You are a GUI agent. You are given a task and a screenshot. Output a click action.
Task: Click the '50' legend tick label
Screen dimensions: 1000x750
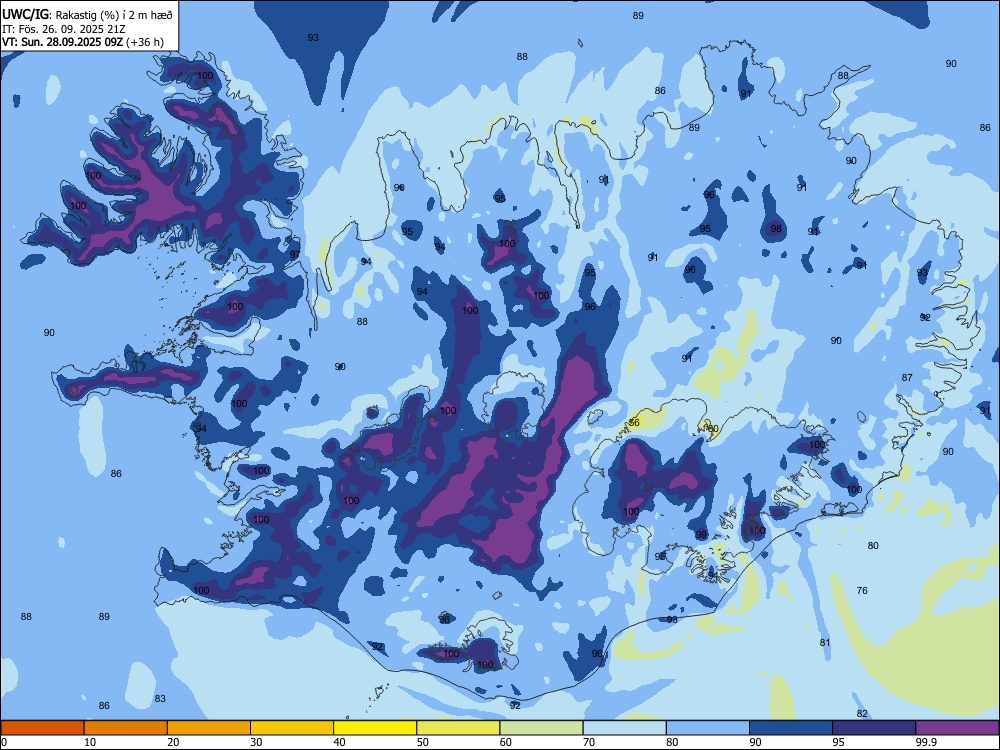(422, 742)
